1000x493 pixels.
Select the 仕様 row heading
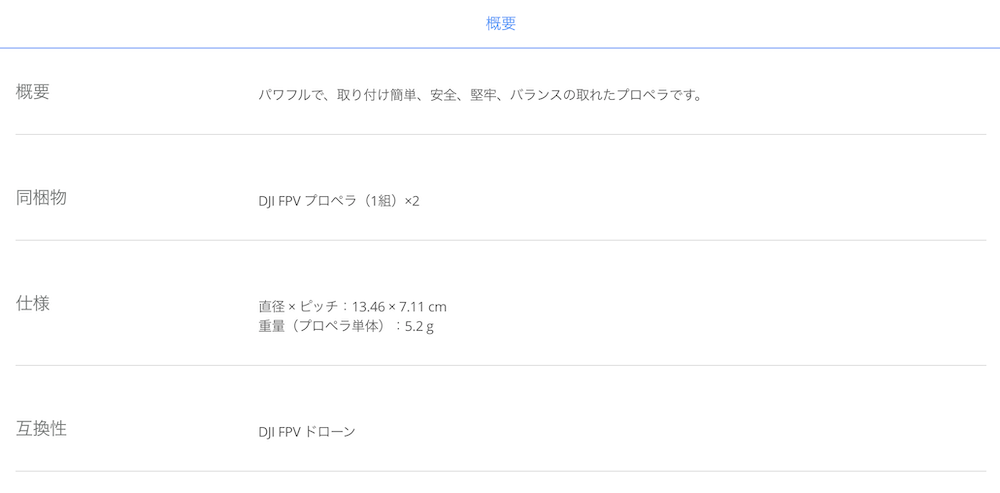33,304
